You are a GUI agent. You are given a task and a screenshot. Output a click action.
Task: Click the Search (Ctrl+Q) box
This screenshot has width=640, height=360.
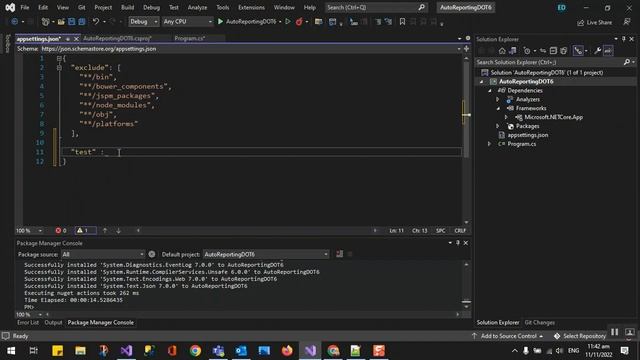[x=376, y=7]
